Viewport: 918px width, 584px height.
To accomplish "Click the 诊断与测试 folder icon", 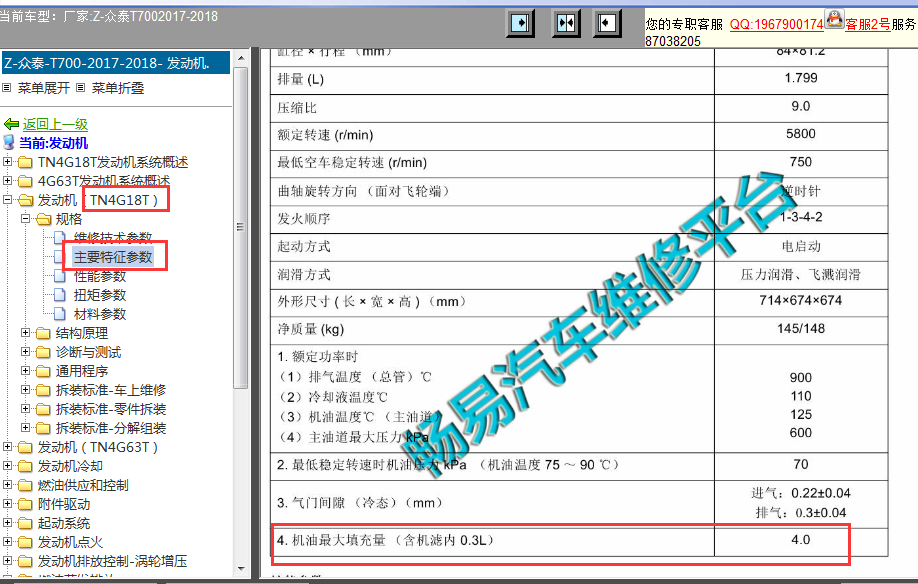I will pos(43,352).
